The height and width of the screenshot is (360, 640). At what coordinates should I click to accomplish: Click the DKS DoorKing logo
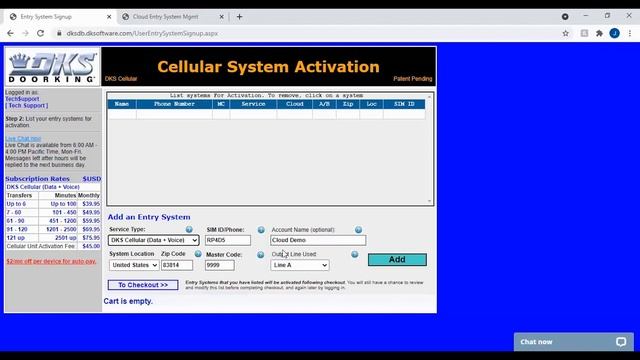[52, 67]
